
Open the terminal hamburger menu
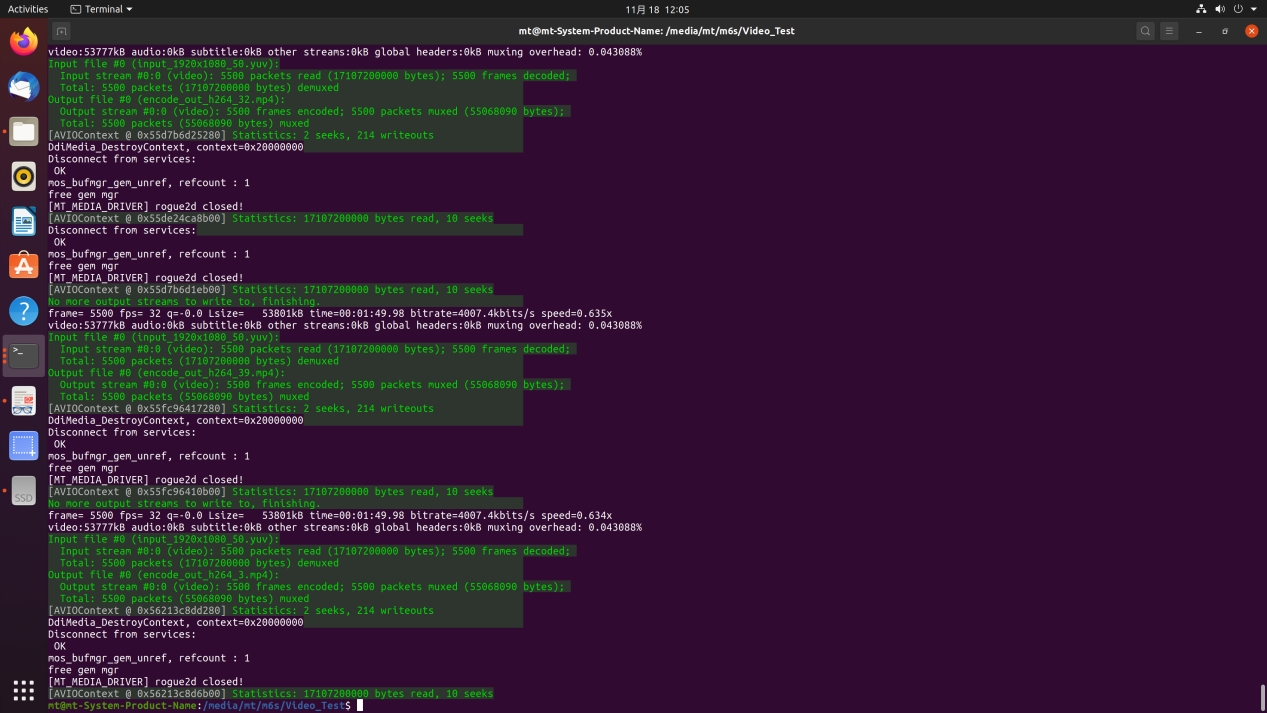coord(1168,31)
